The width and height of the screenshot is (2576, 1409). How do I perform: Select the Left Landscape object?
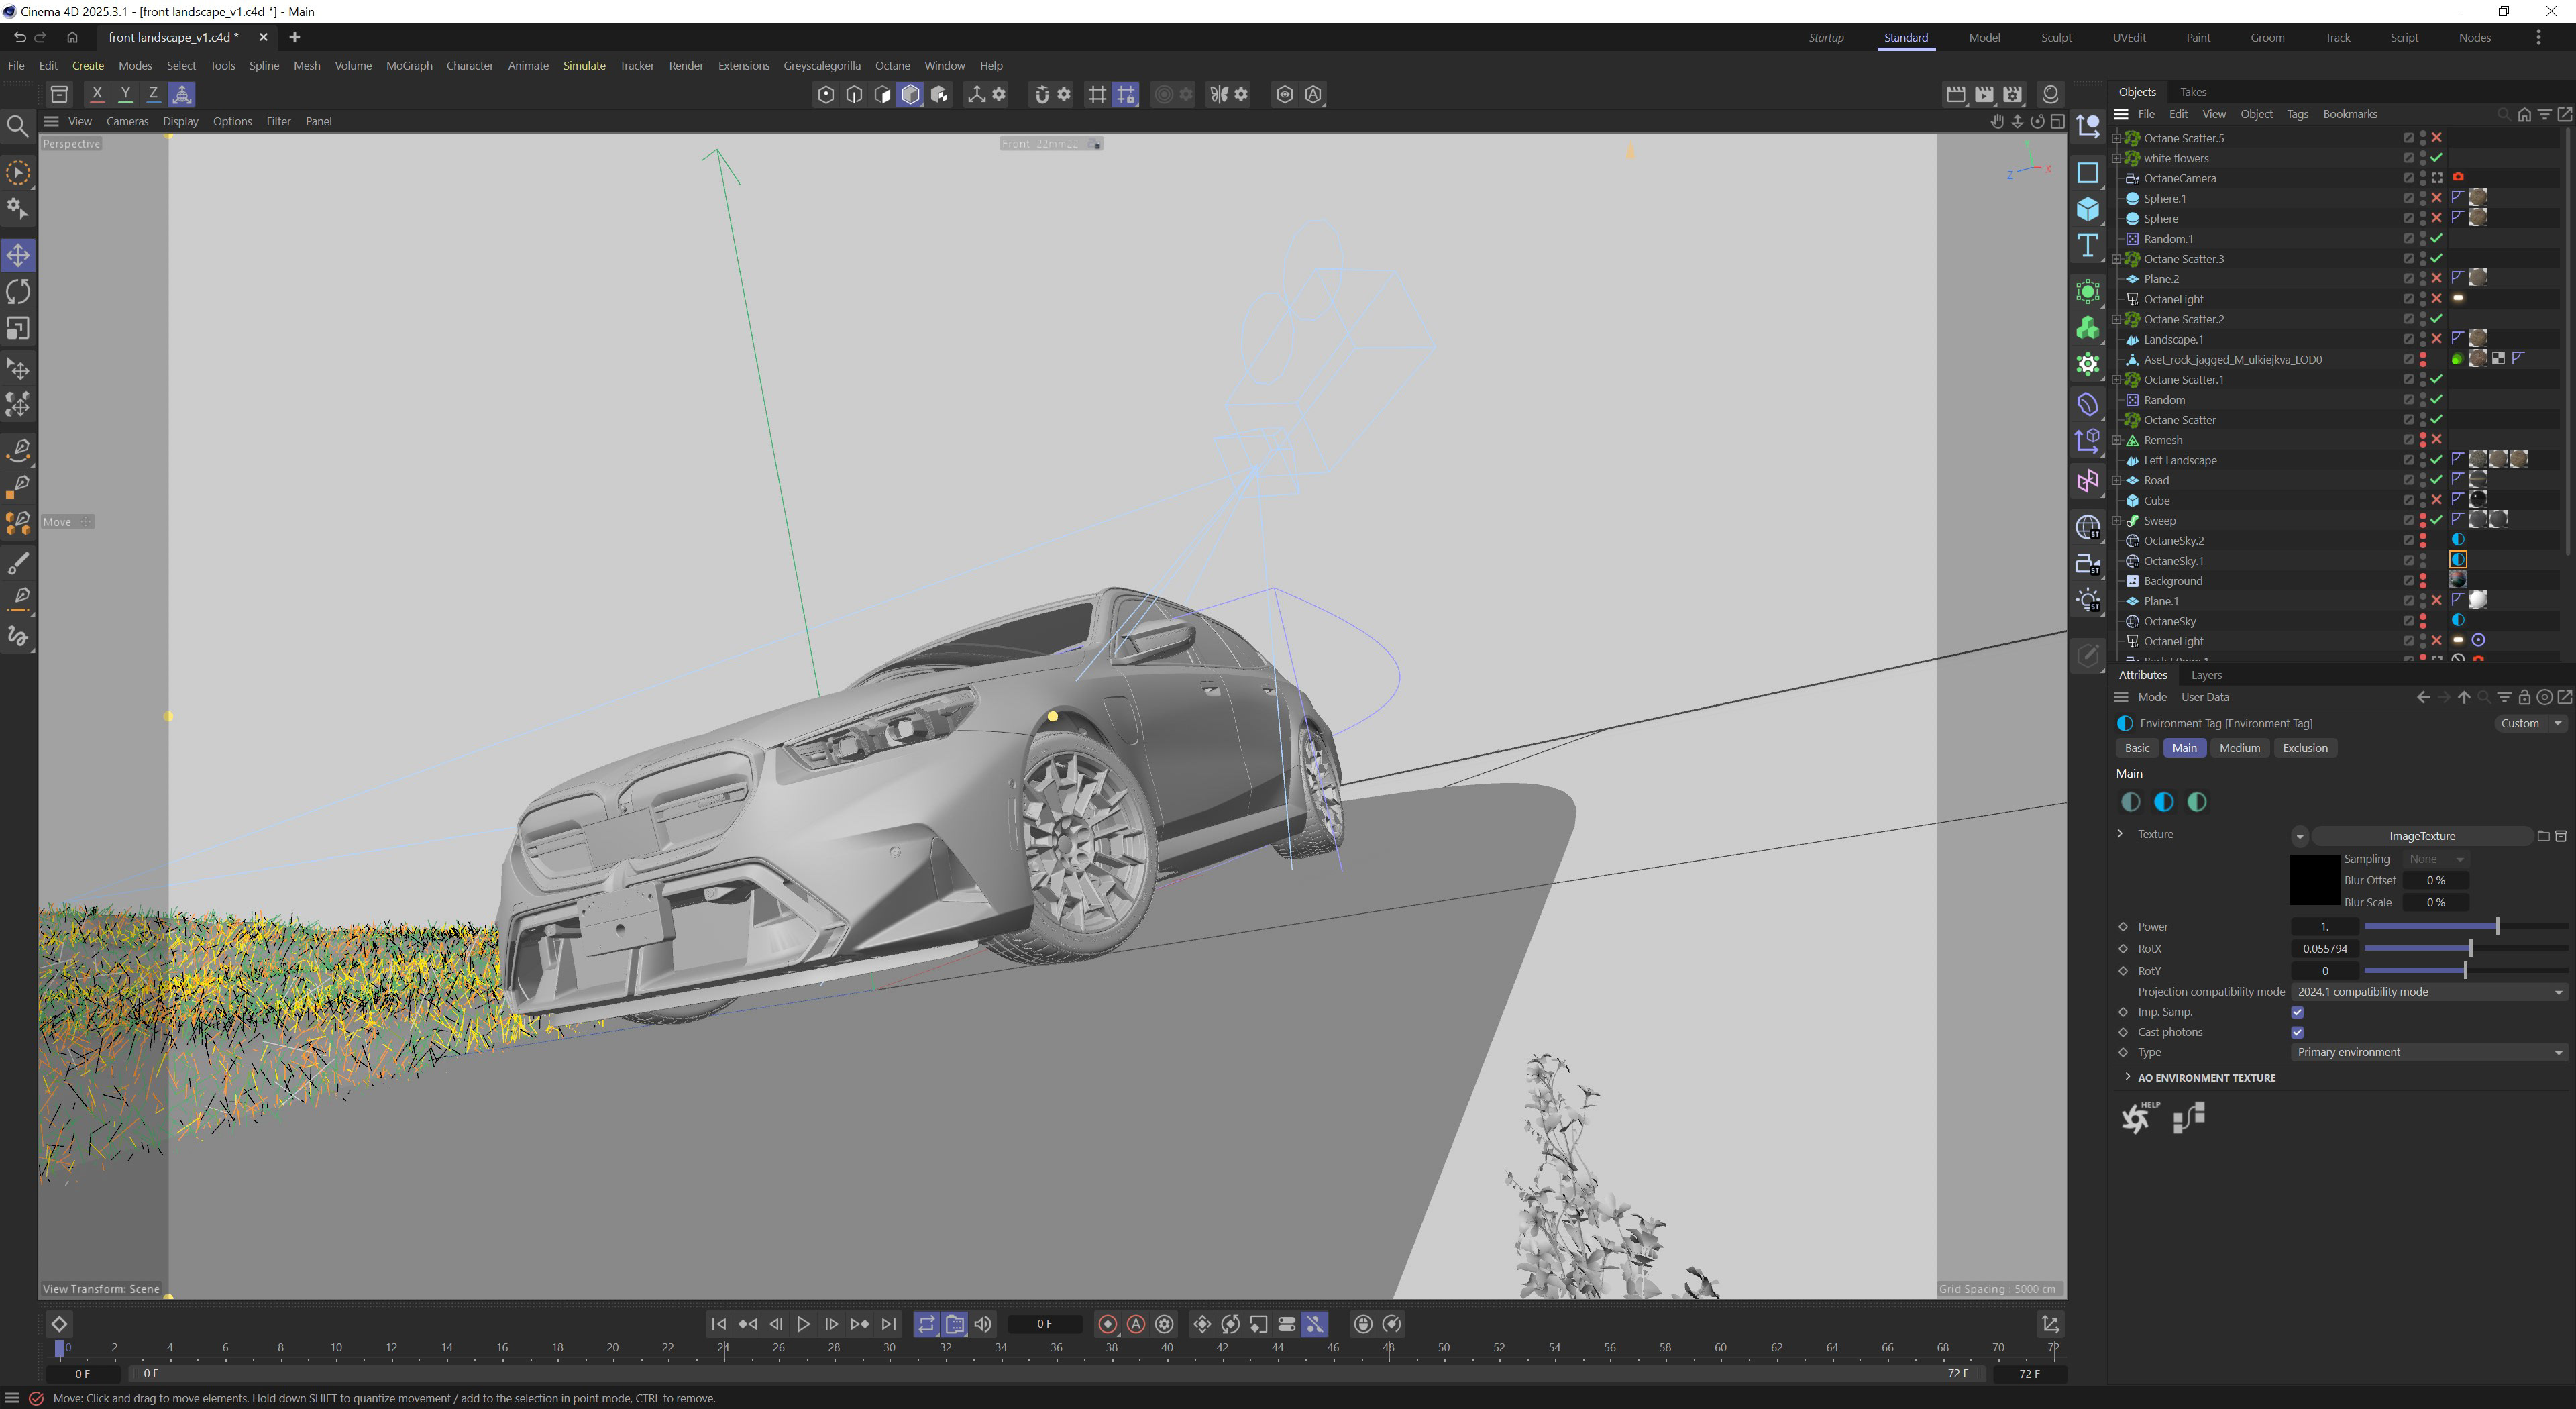[2180, 460]
